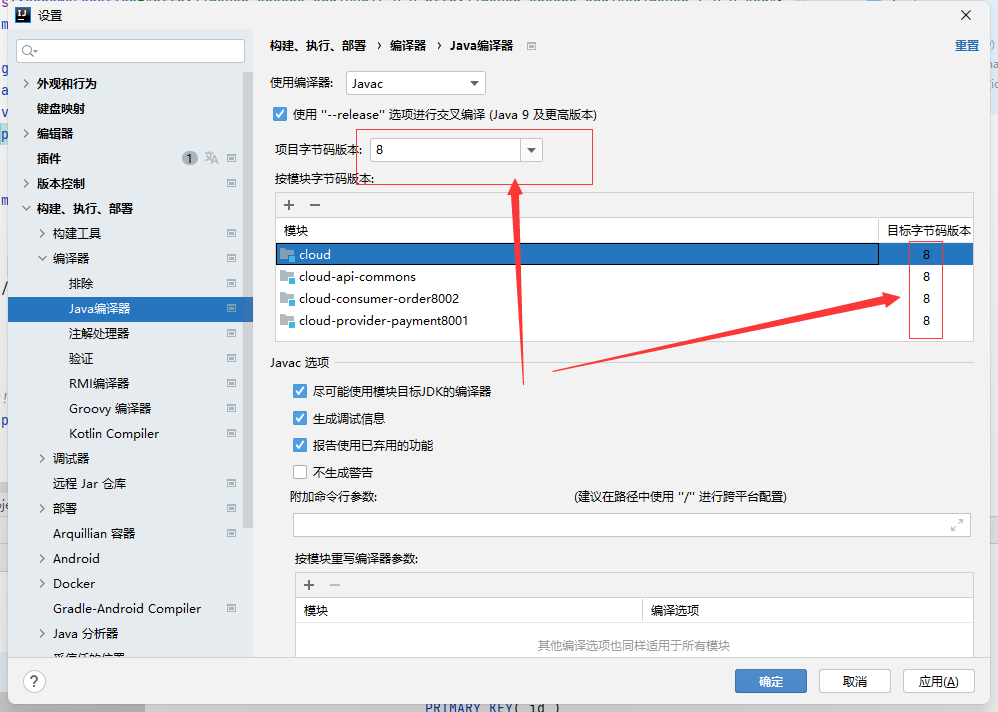Expand the 外观和行为 tree node

26,84
